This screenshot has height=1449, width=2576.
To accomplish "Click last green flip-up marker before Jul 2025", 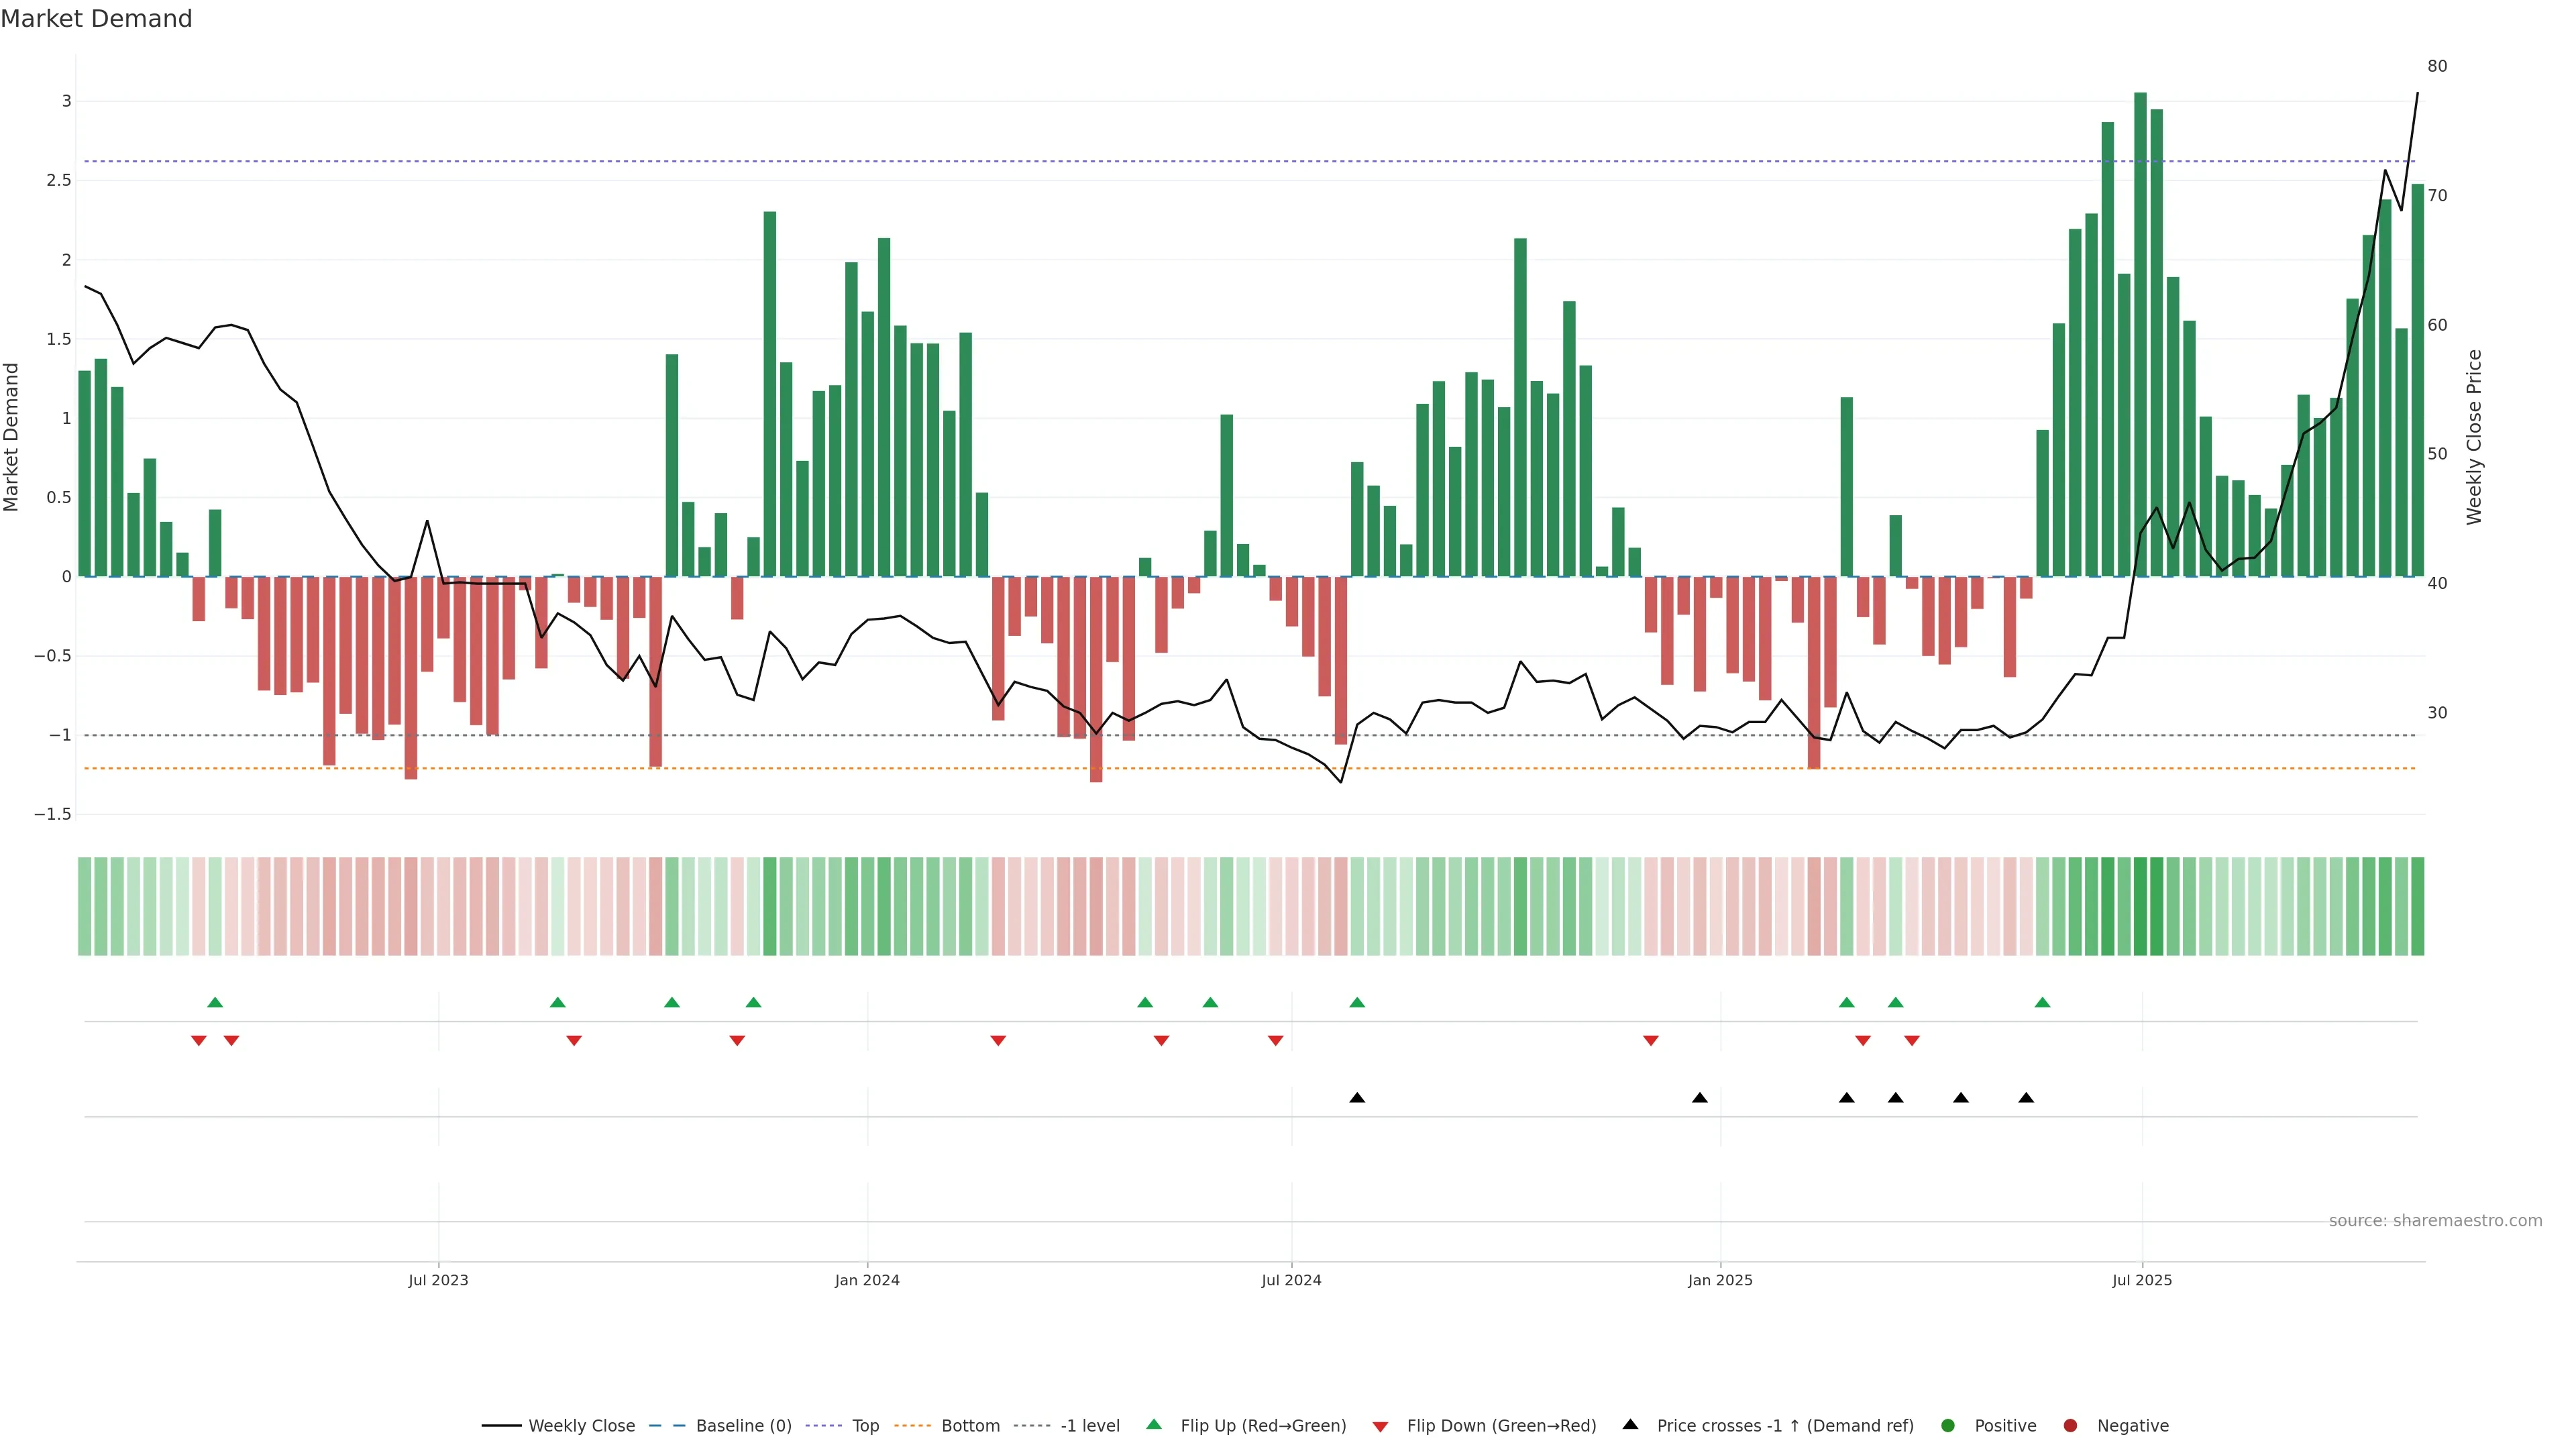I will 2042,1002.
